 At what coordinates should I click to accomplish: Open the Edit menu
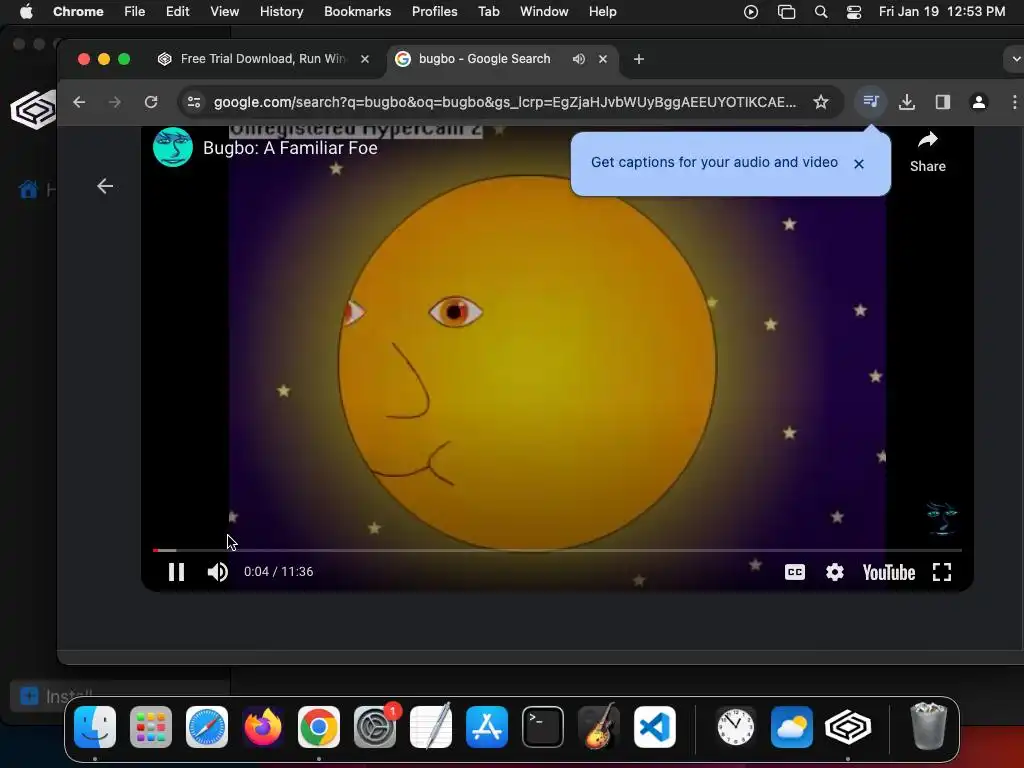pyautogui.click(x=177, y=11)
